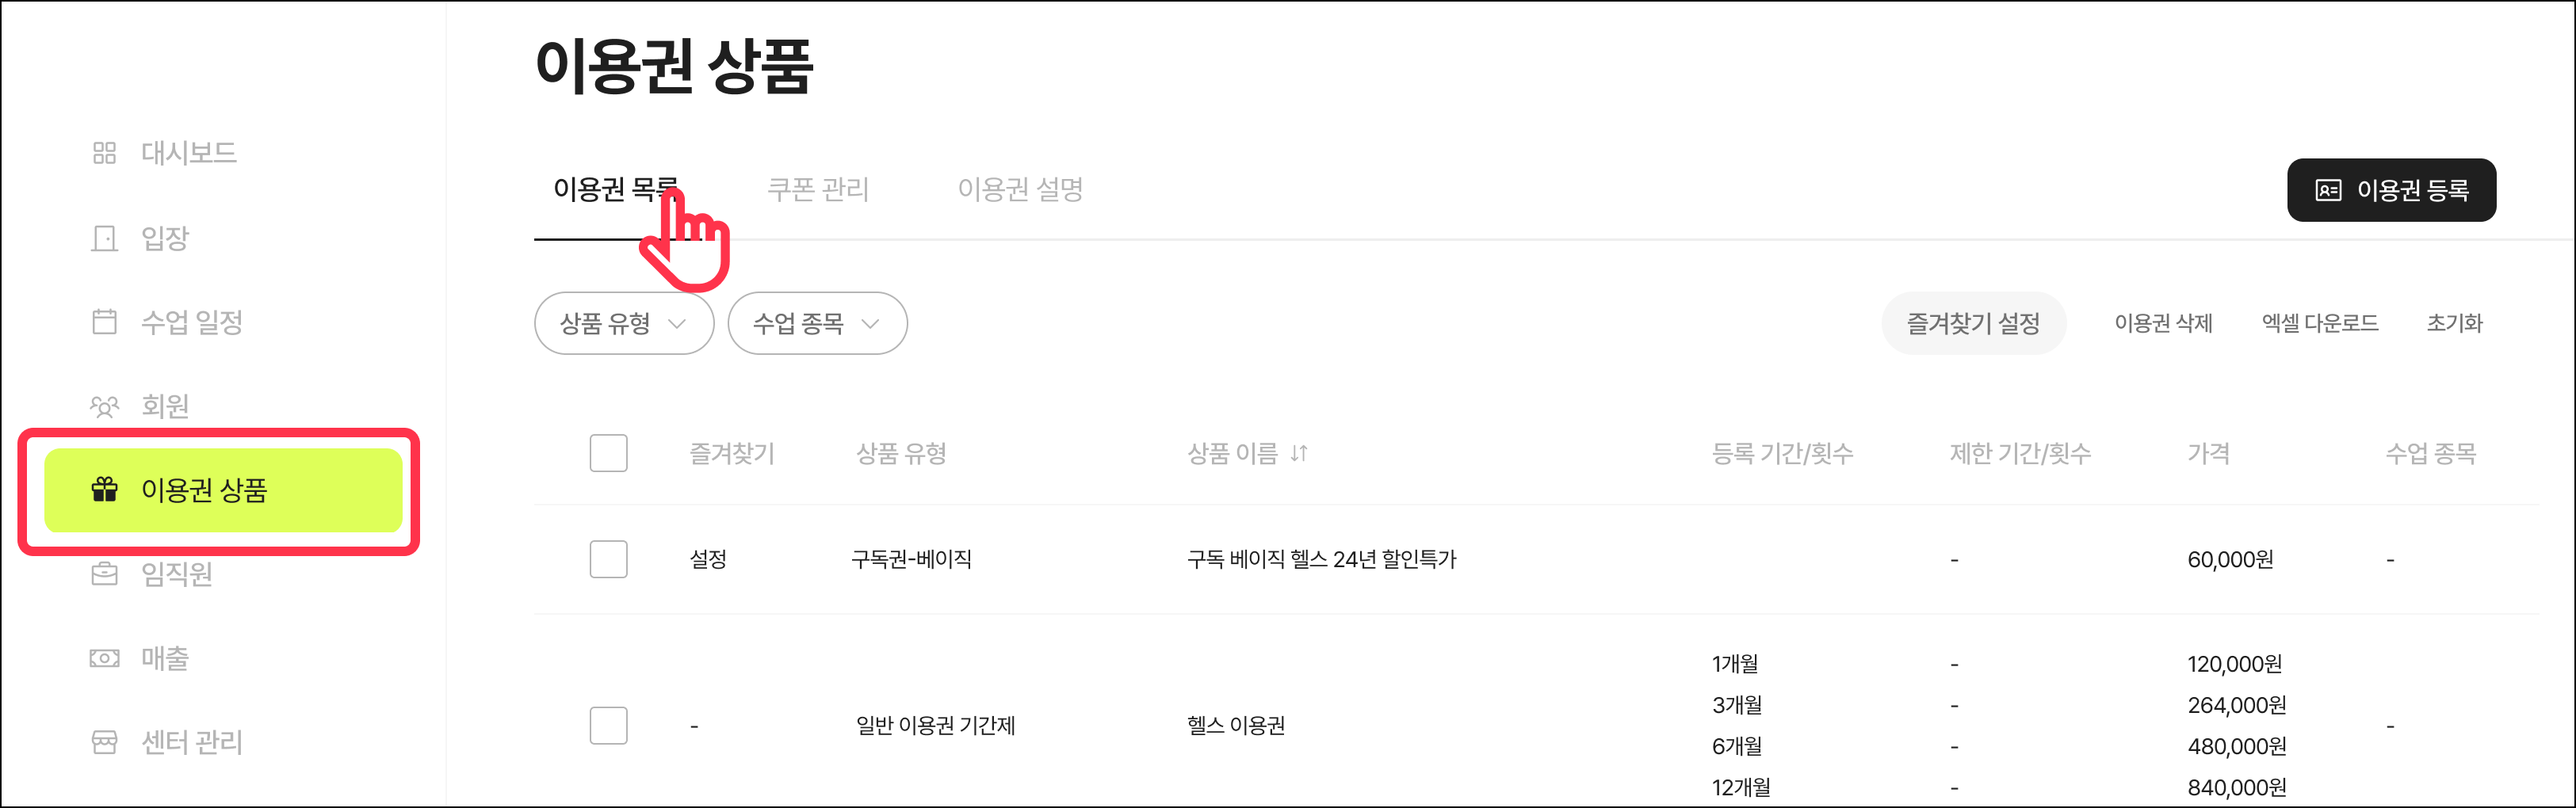Click the 센터 관리 store icon
The height and width of the screenshot is (808, 2576).
click(104, 742)
